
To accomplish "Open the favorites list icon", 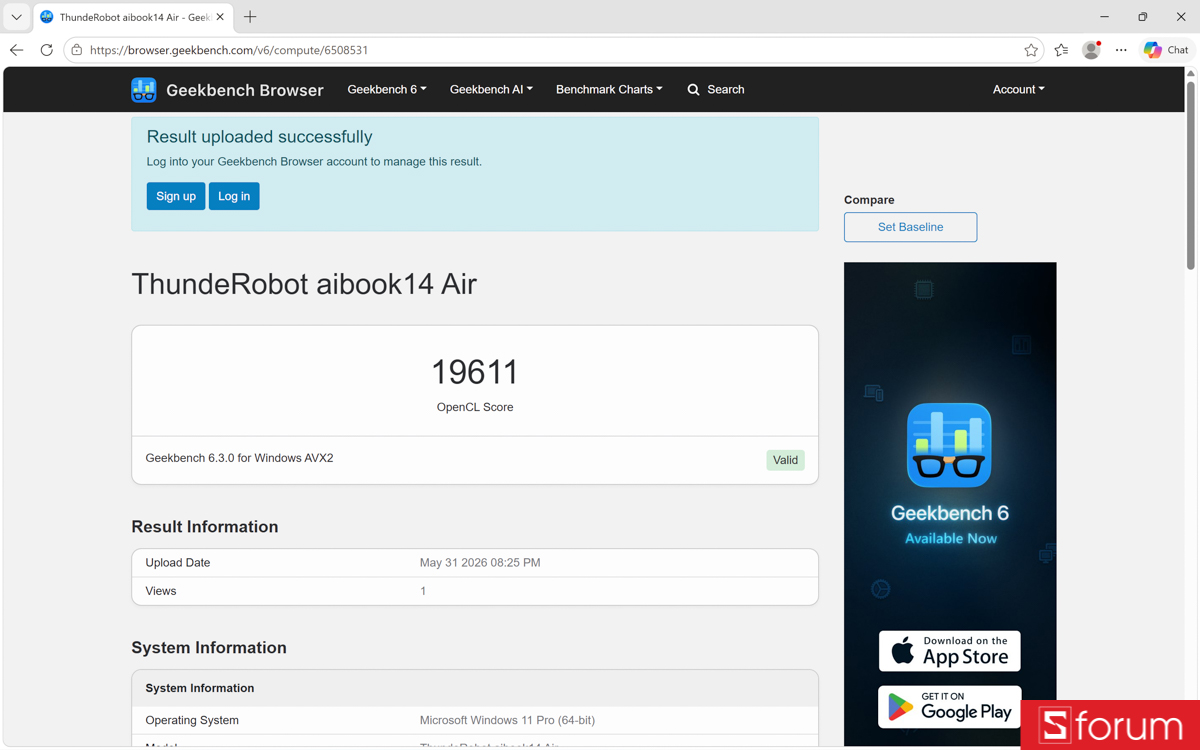I will tap(1061, 50).
